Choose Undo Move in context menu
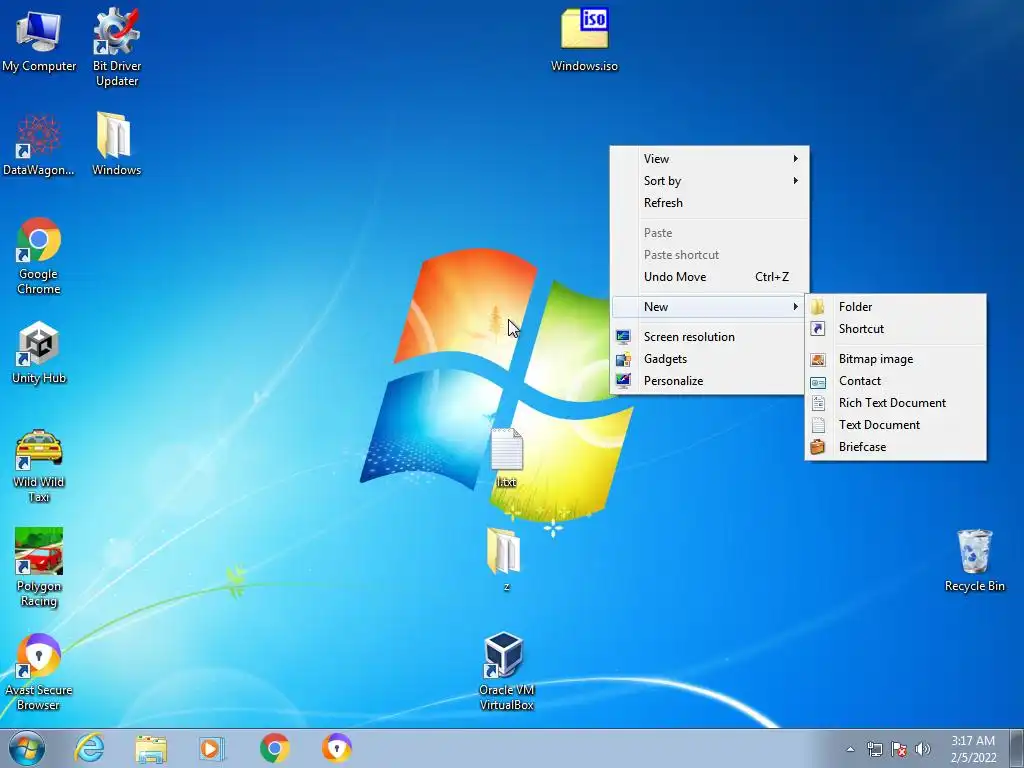1024x768 pixels. coord(709,277)
